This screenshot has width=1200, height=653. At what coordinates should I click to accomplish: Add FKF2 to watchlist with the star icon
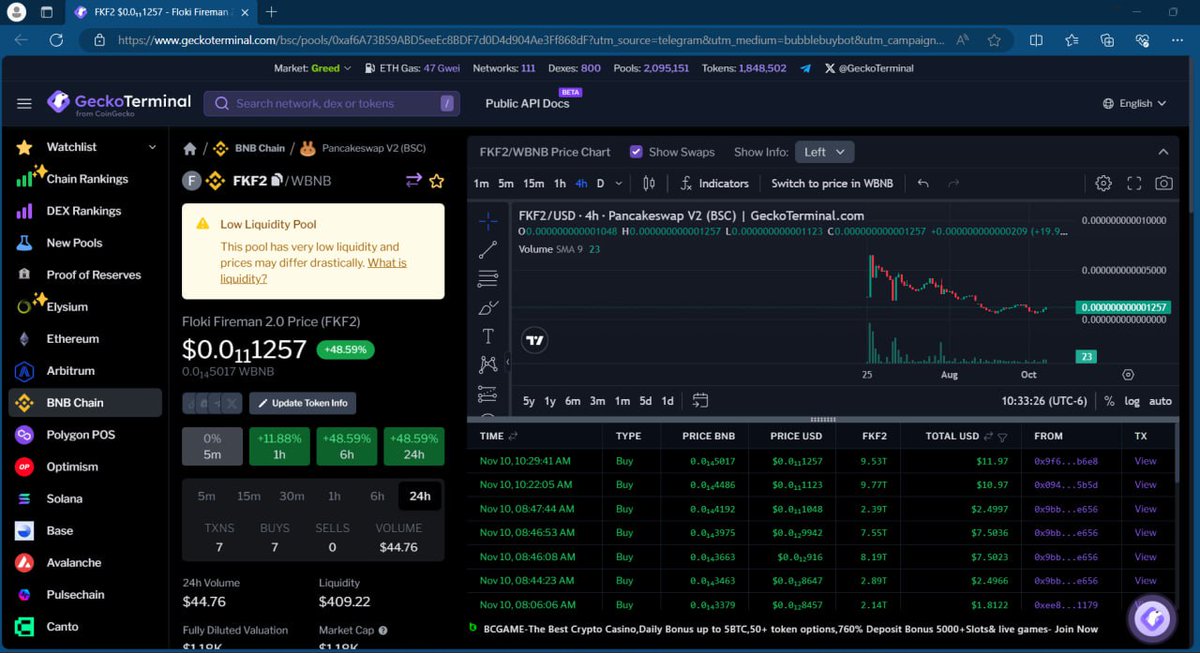click(436, 181)
